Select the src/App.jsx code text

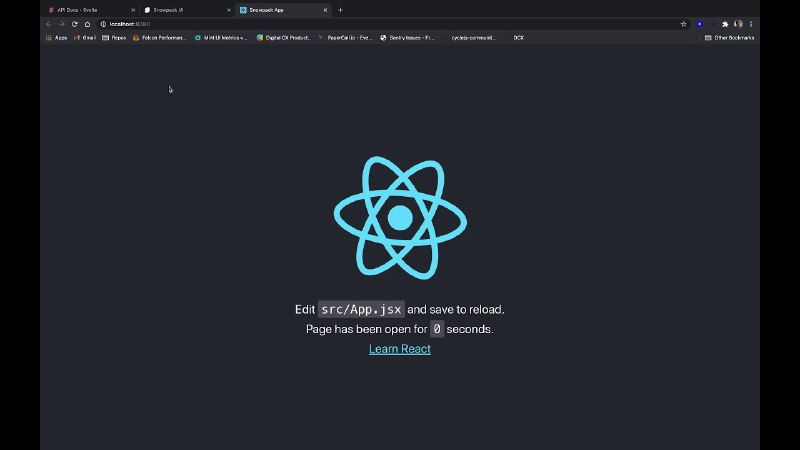361,309
